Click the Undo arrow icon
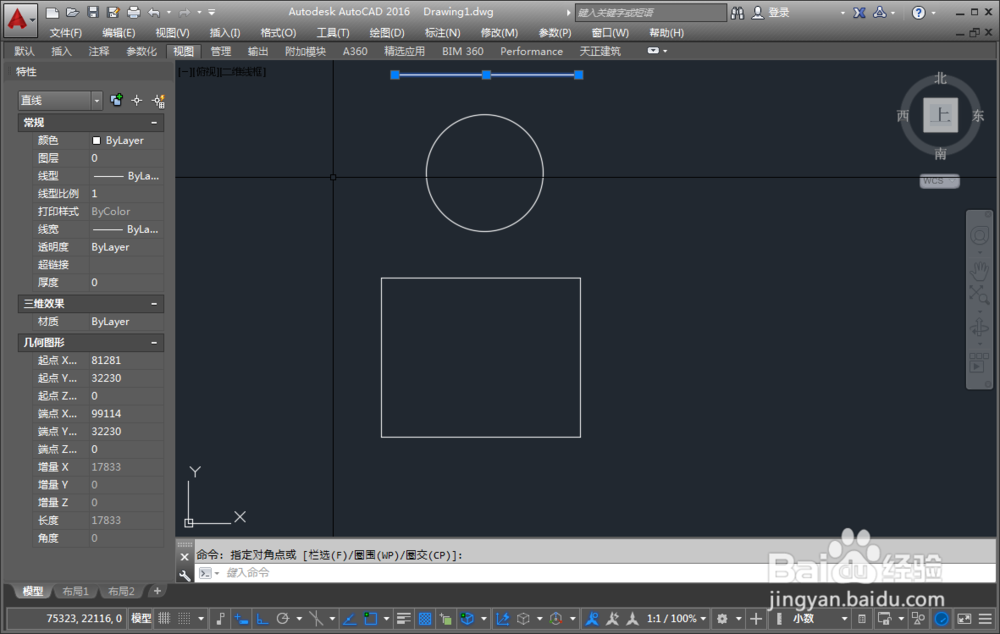 point(154,12)
